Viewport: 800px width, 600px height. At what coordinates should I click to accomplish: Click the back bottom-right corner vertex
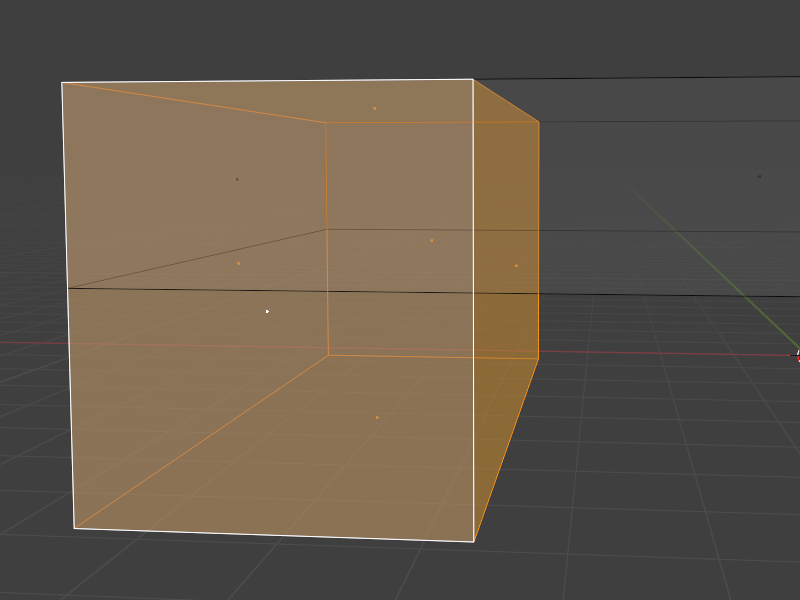click(x=539, y=358)
